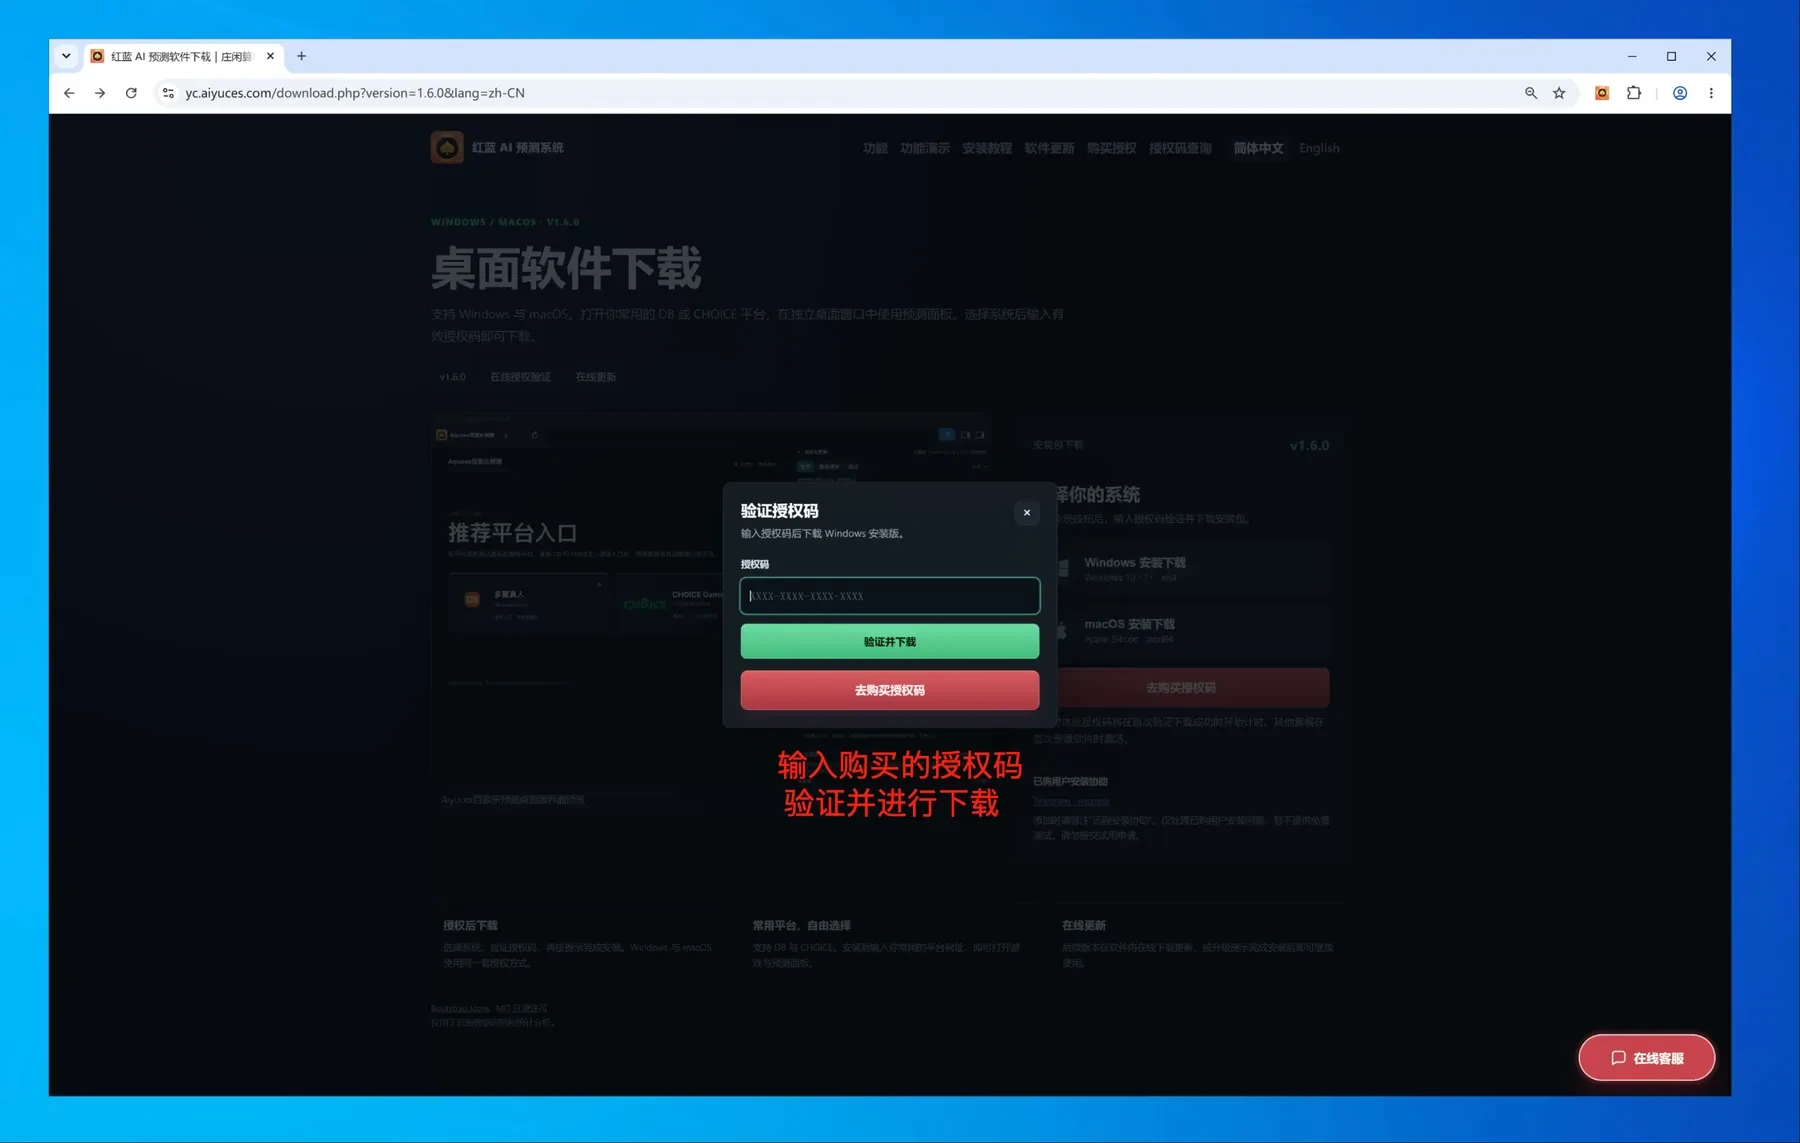Open the 购买授权 nav item
1800x1143 pixels.
tap(1111, 148)
